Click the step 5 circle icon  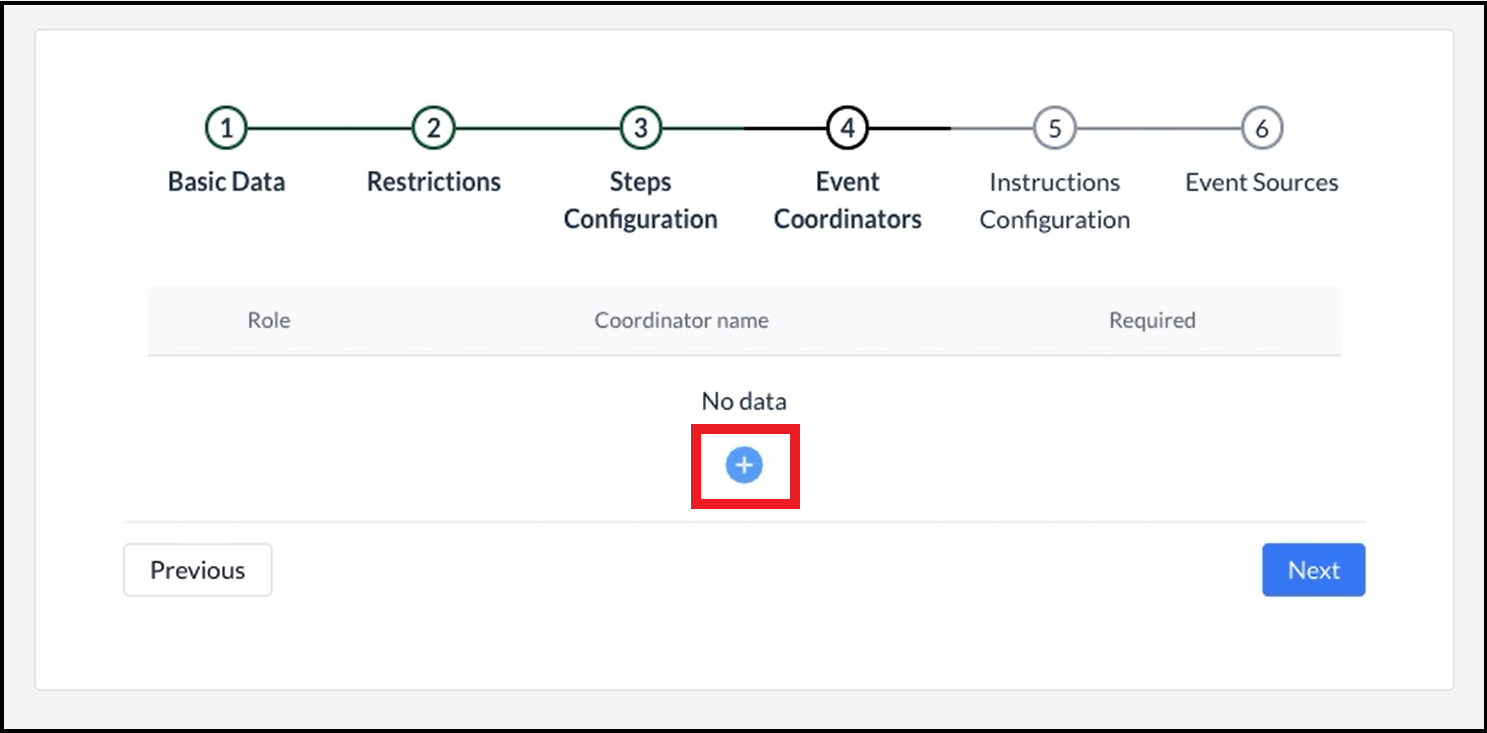pos(1054,128)
